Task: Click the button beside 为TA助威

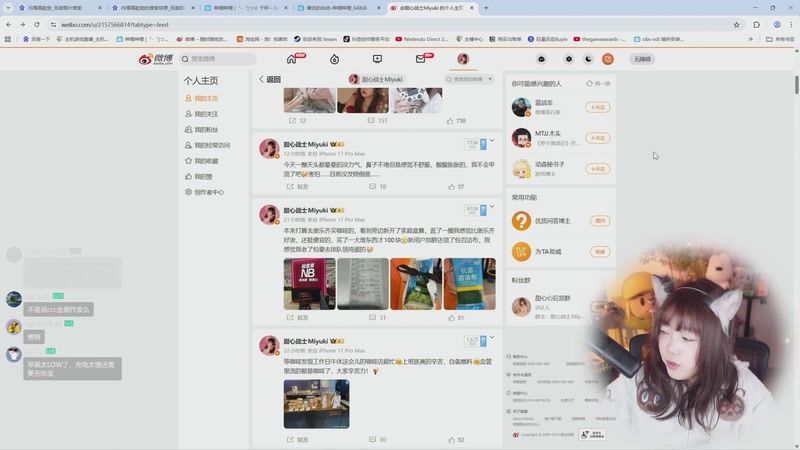Action: [x=600, y=252]
